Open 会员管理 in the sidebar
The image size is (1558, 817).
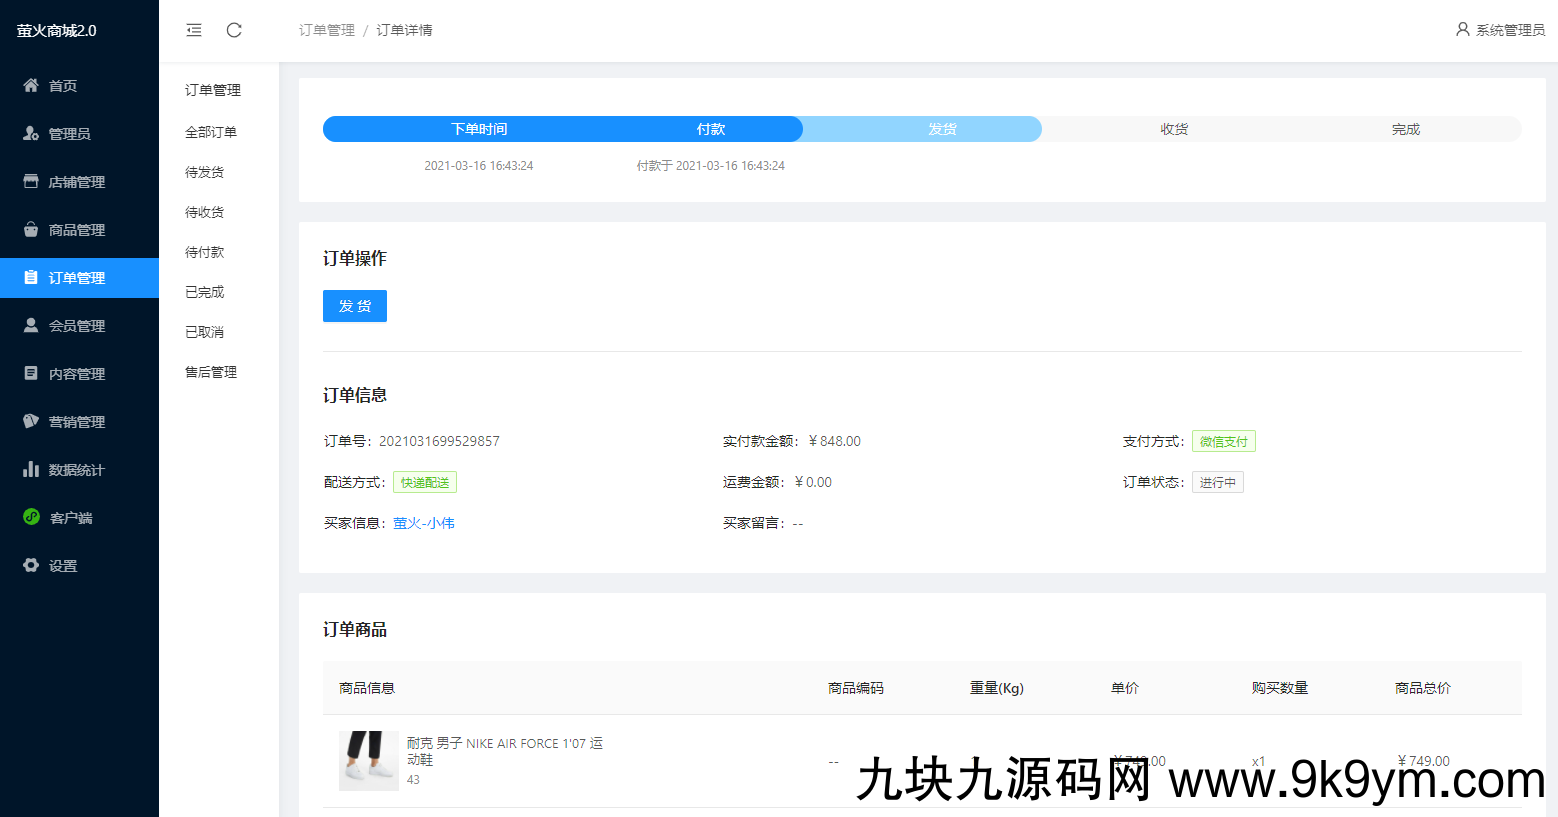coord(77,326)
